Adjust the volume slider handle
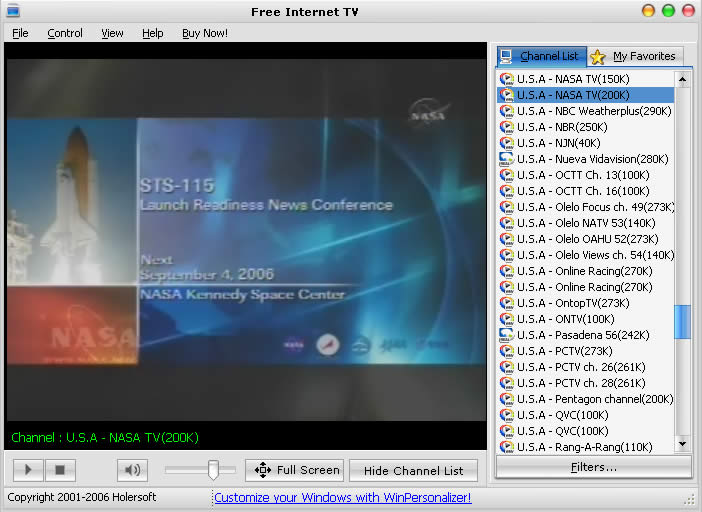The image size is (702, 512). click(x=213, y=469)
